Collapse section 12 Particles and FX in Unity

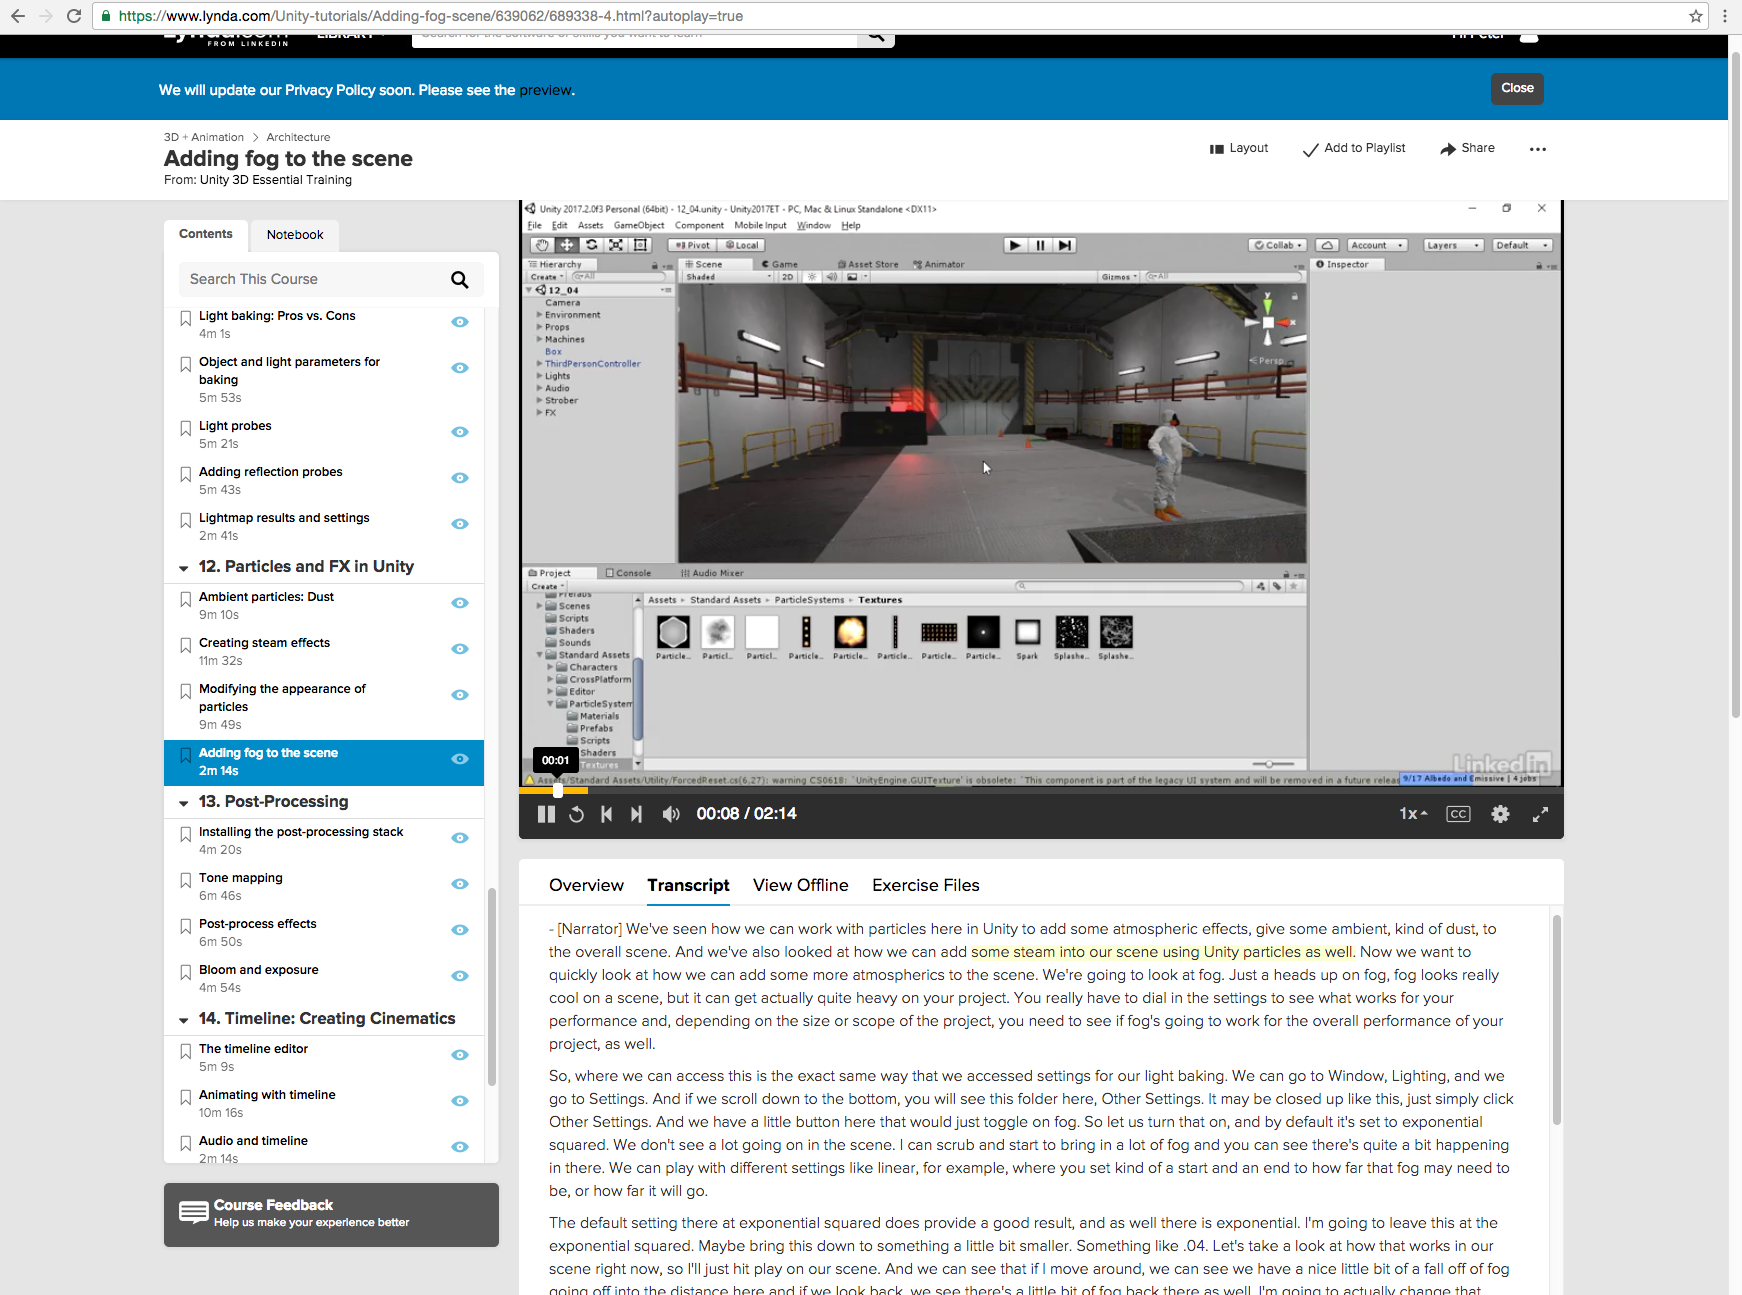coord(184,568)
